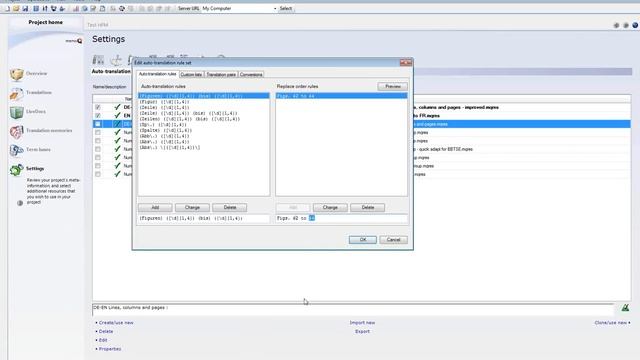Click Change under the auto-translation rules list
The image size is (640, 360).
click(x=192, y=208)
